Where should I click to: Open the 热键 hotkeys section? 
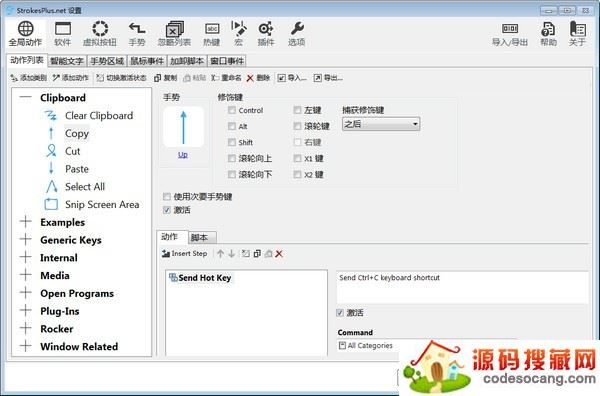212,34
